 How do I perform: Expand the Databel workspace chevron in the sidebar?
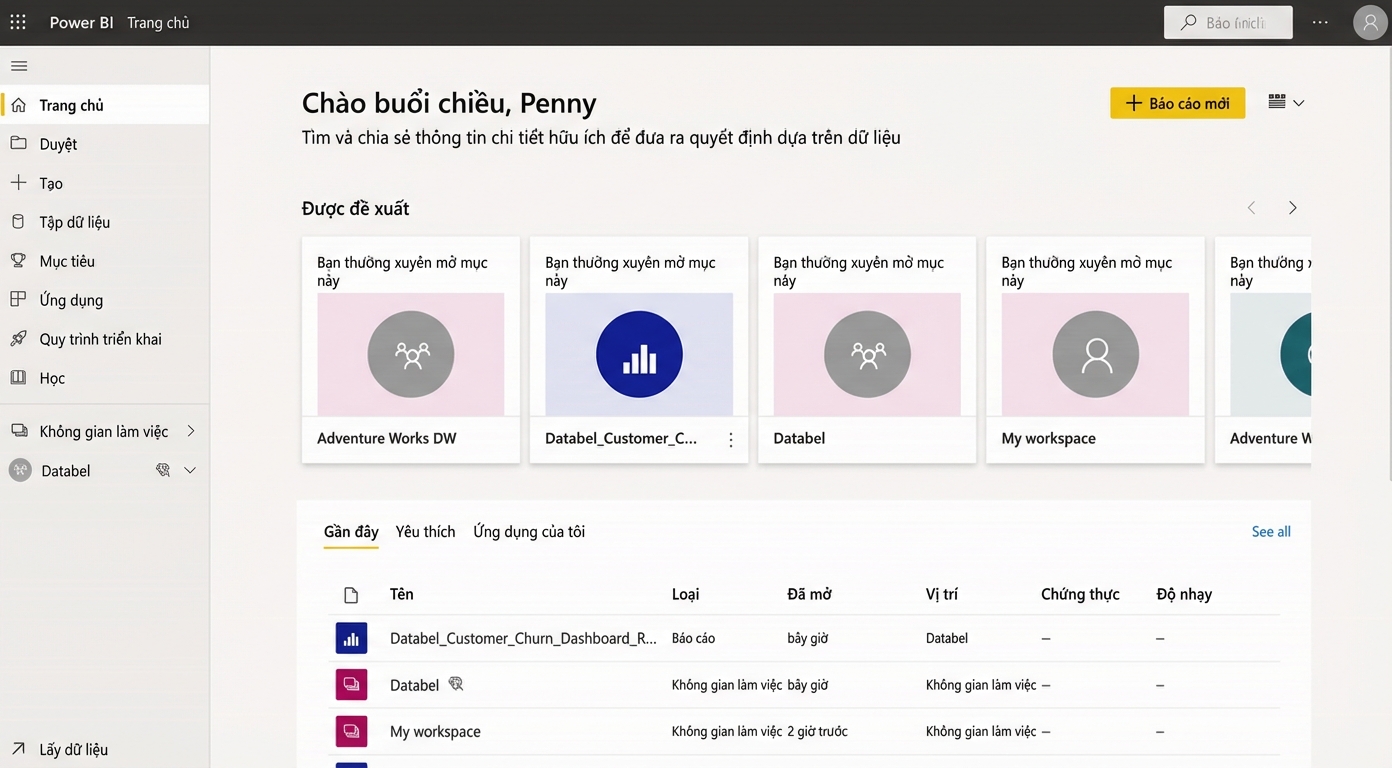pos(190,470)
